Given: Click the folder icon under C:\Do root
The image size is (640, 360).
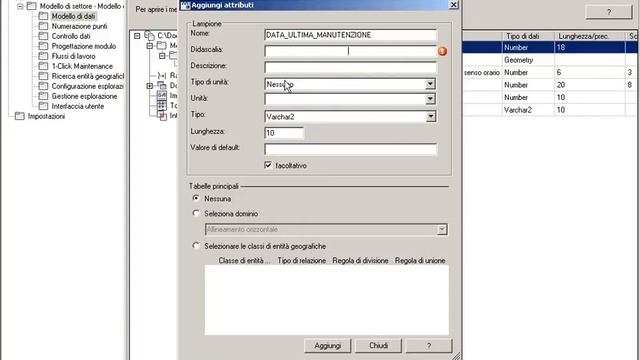Looking at the screenshot, I should (x=162, y=45).
